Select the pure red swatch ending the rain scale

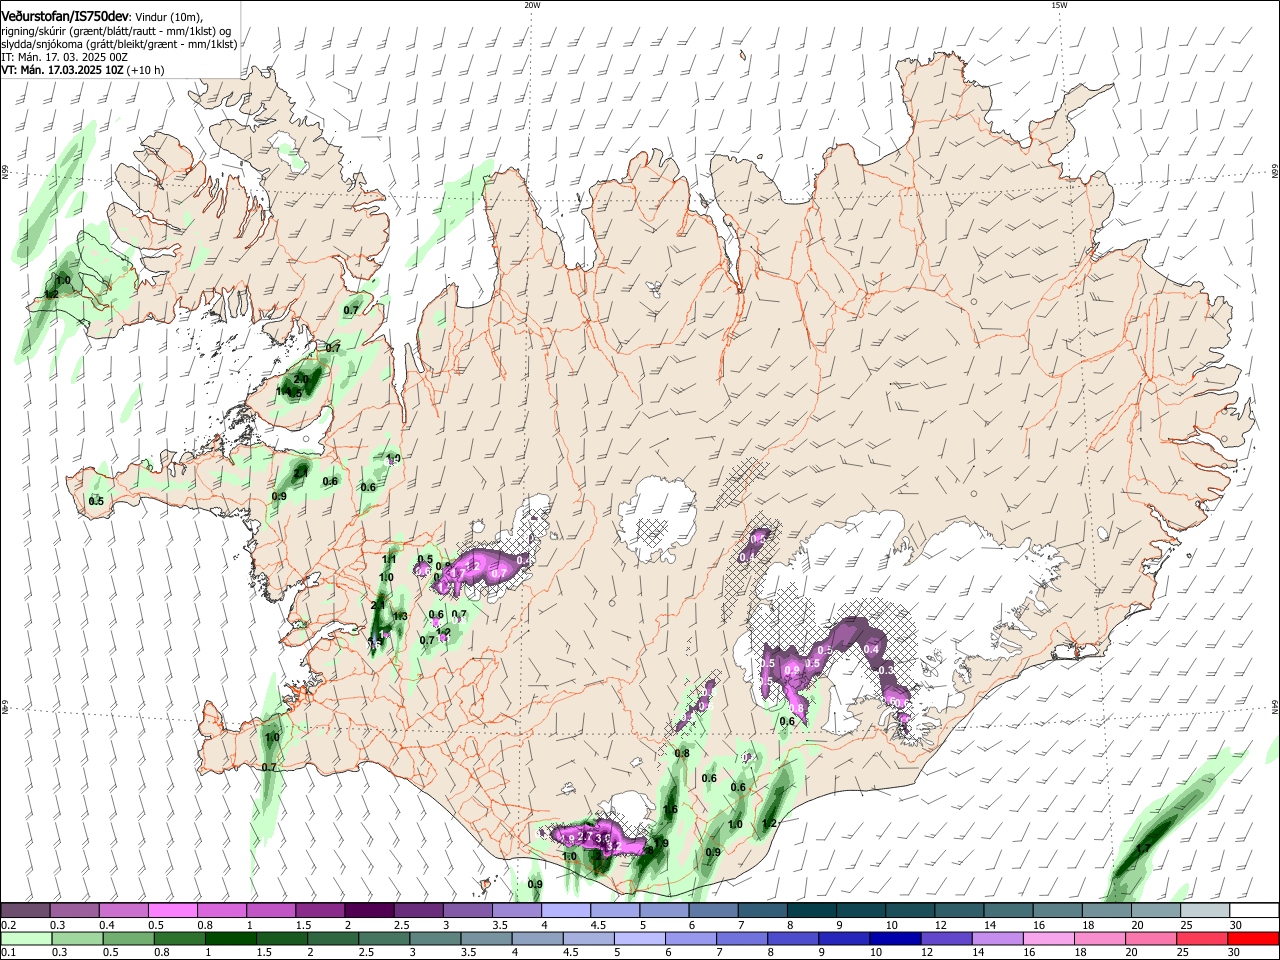tap(1253, 938)
